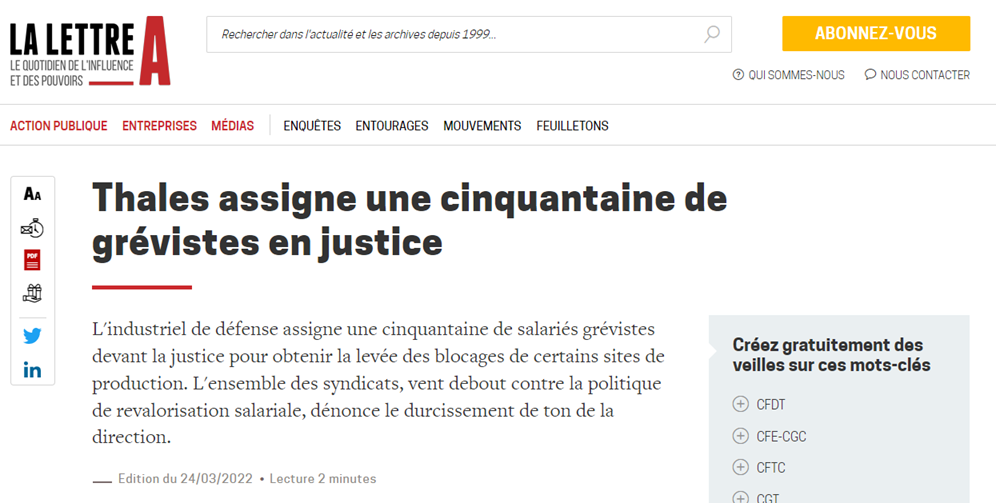Click the headline 'Thales assigne une cinquantaine'

[x=410, y=220]
